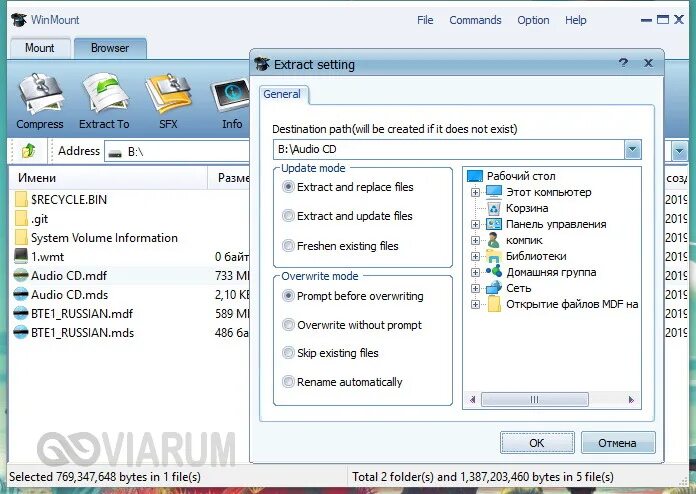Click the Библиотеки libraries icon

click(494, 256)
